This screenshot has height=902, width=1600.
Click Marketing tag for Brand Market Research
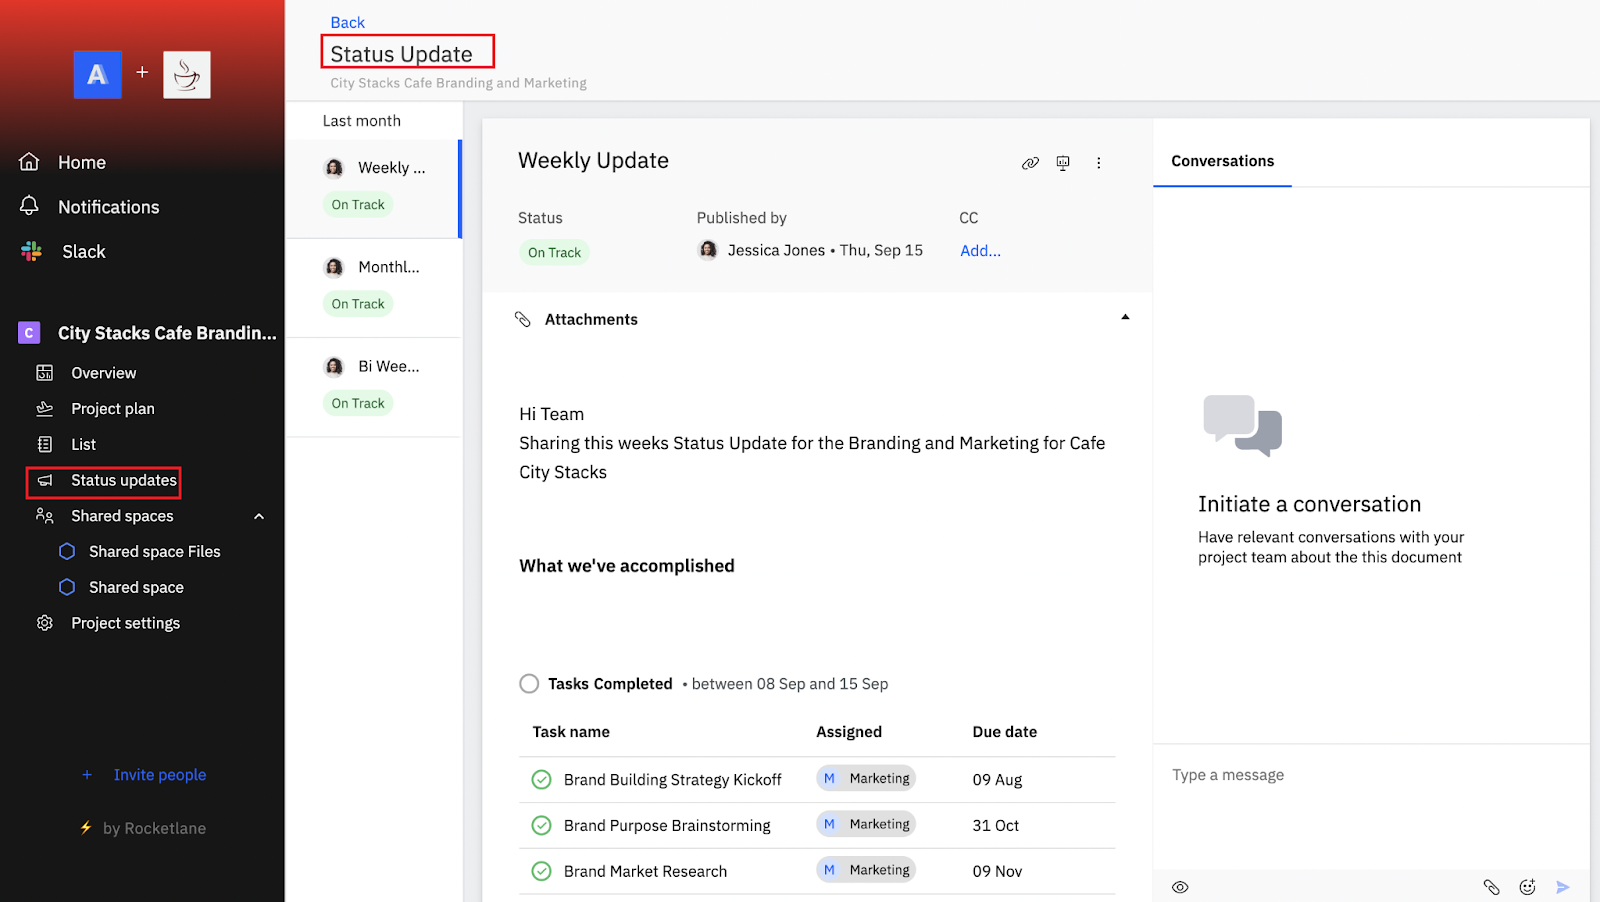click(866, 870)
